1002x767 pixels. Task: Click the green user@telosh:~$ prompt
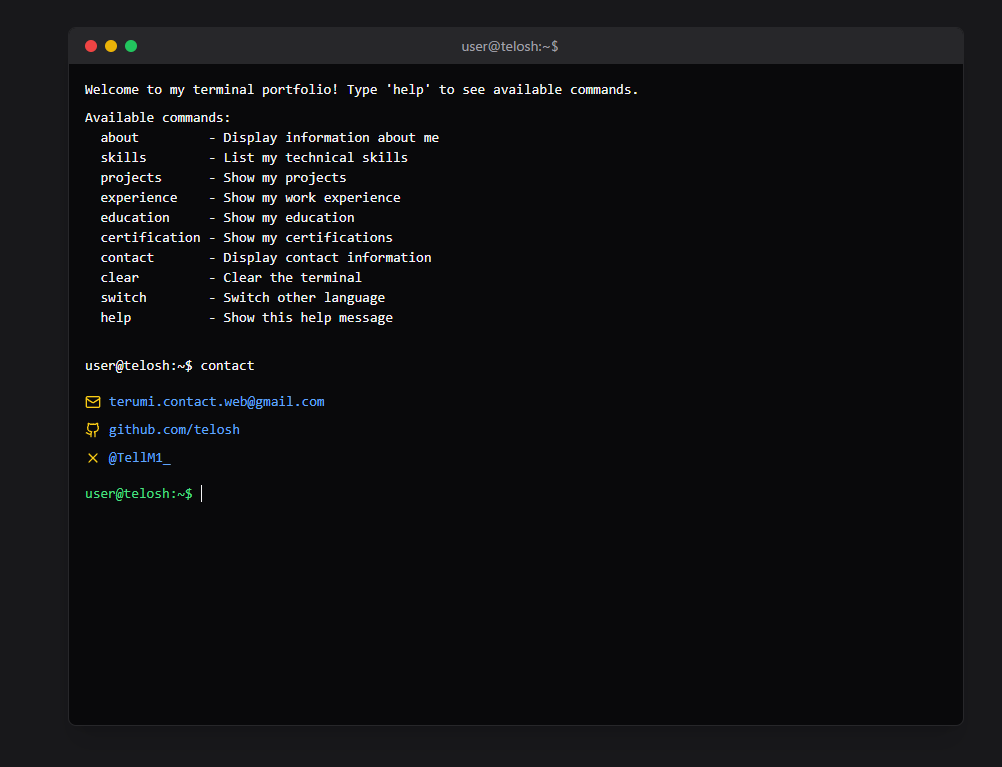pos(139,494)
